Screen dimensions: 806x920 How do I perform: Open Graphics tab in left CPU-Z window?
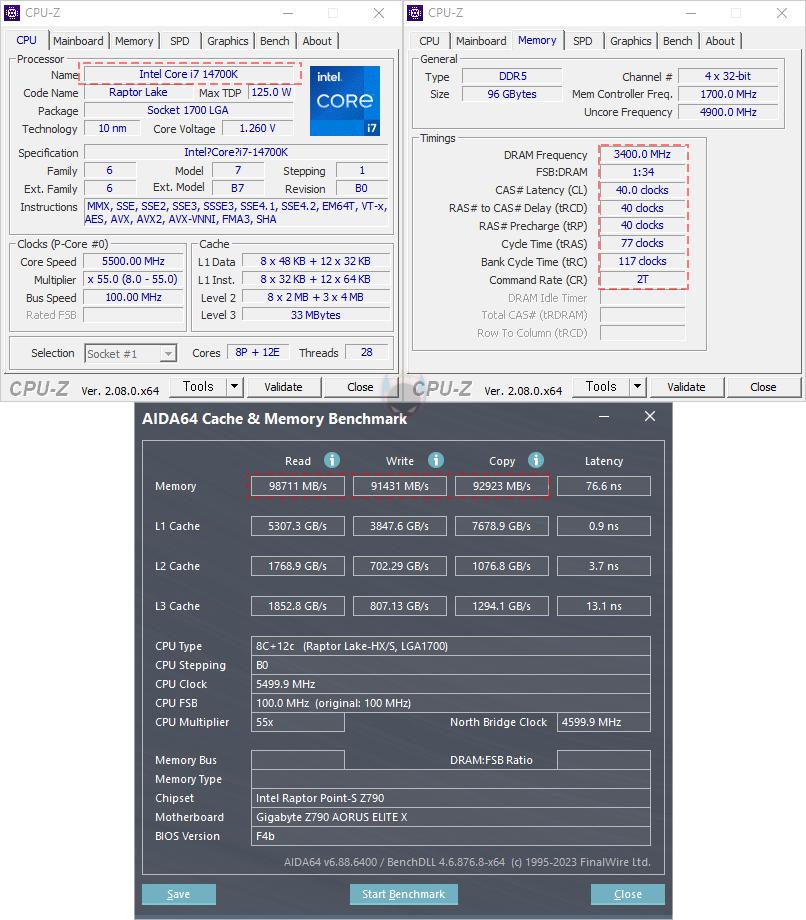[x=228, y=41]
